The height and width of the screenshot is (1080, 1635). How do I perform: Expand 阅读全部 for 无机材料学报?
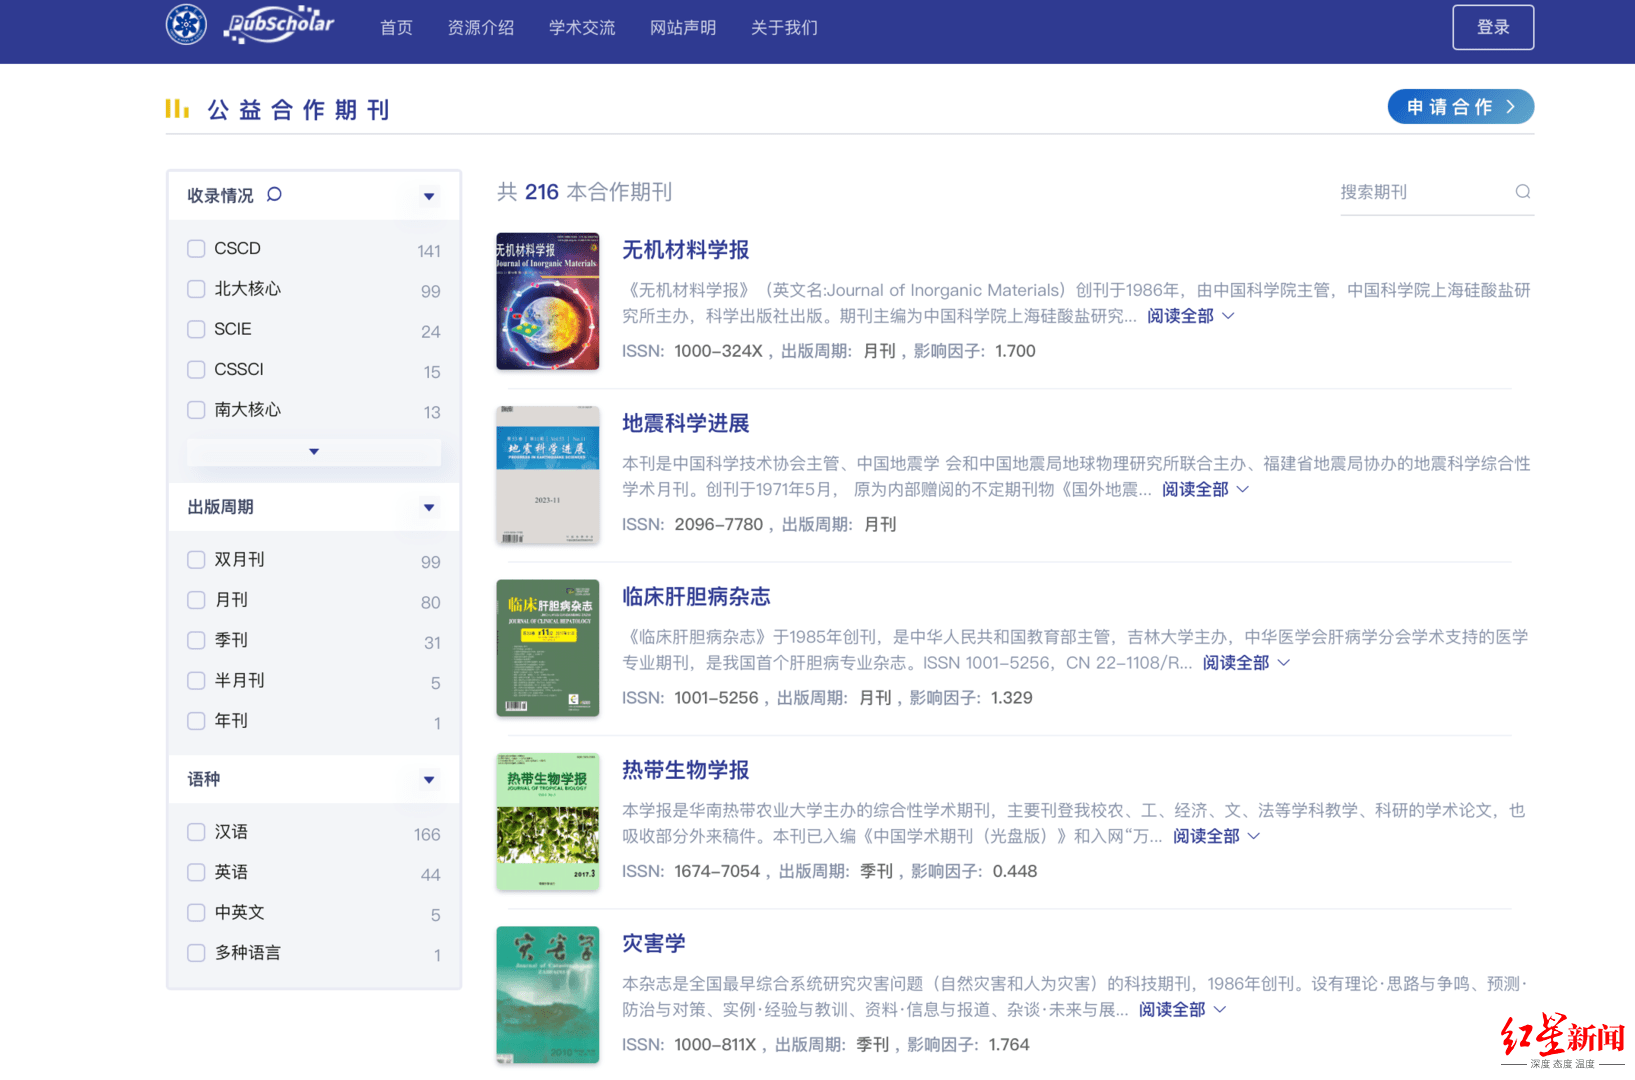[x=1190, y=316]
